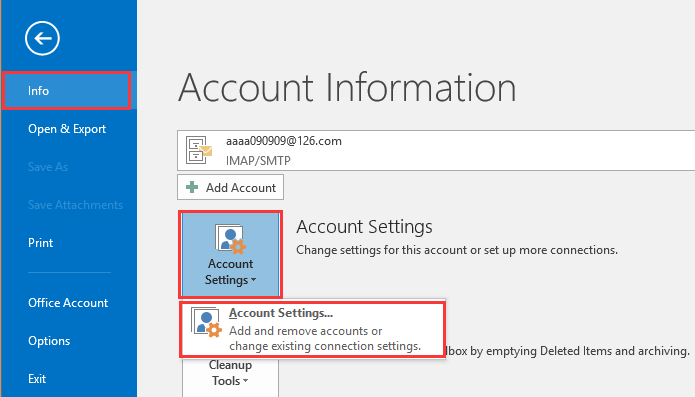Click the Account Settings dropdown arrow
Screen dimensions: 695x397
(254, 280)
